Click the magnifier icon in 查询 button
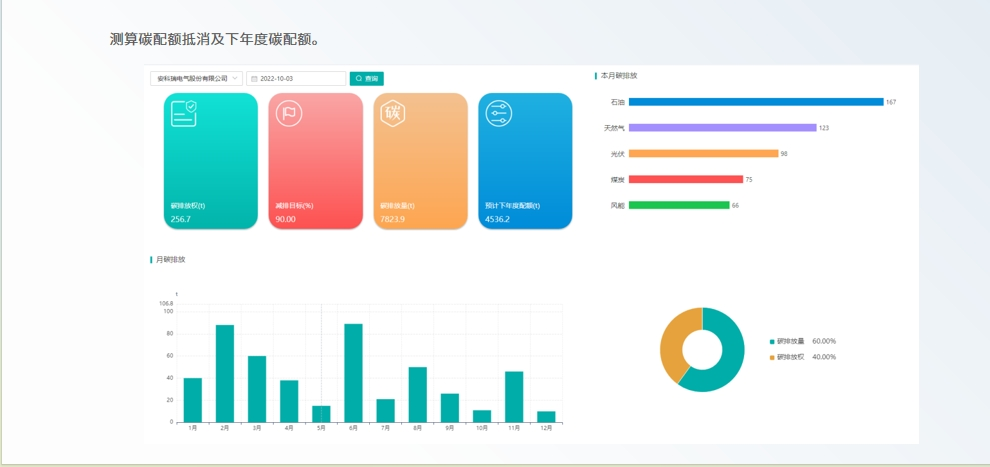This screenshot has width=990, height=467. click(360, 78)
